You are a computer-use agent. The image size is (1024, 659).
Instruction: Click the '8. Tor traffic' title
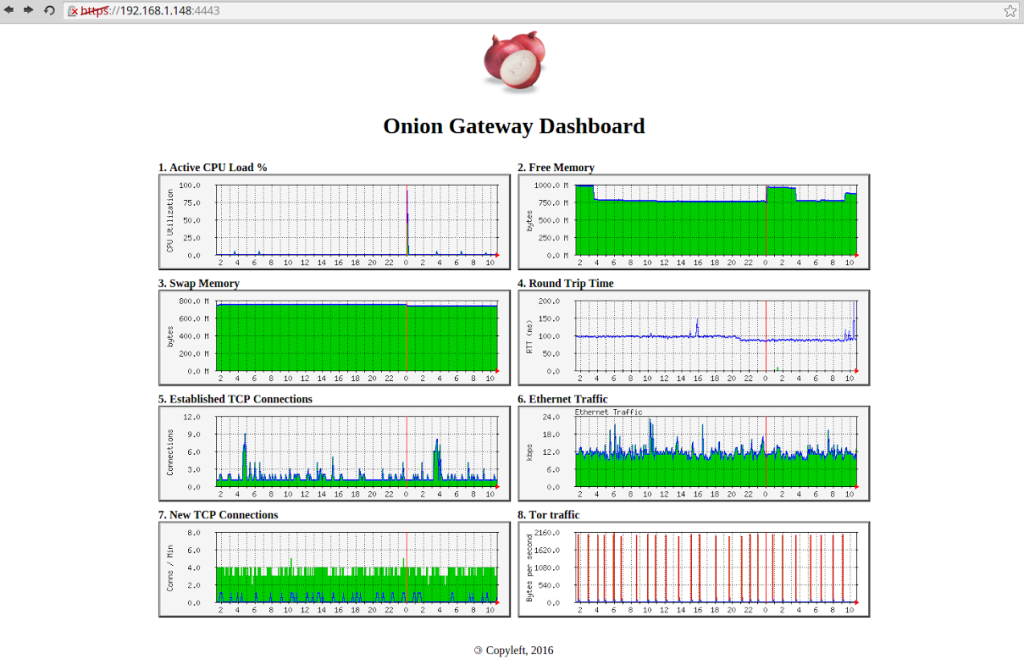(x=549, y=515)
